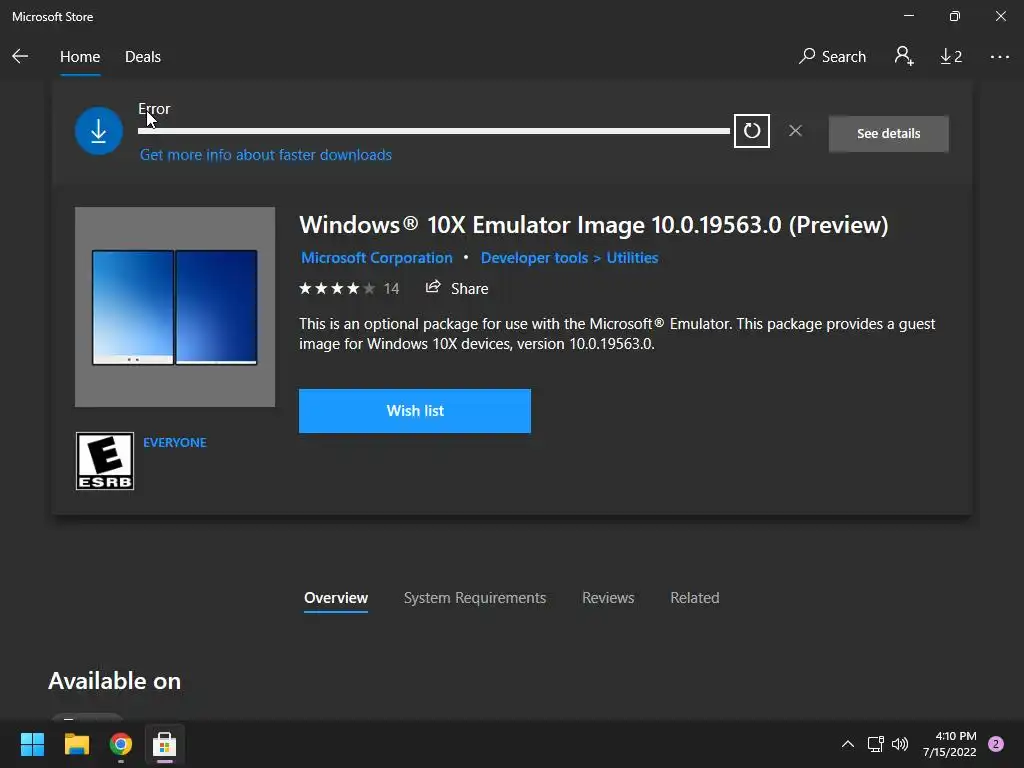Open Developer tools > Utilities category
The width and height of the screenshot is (1024, 768).
(569, 257)
